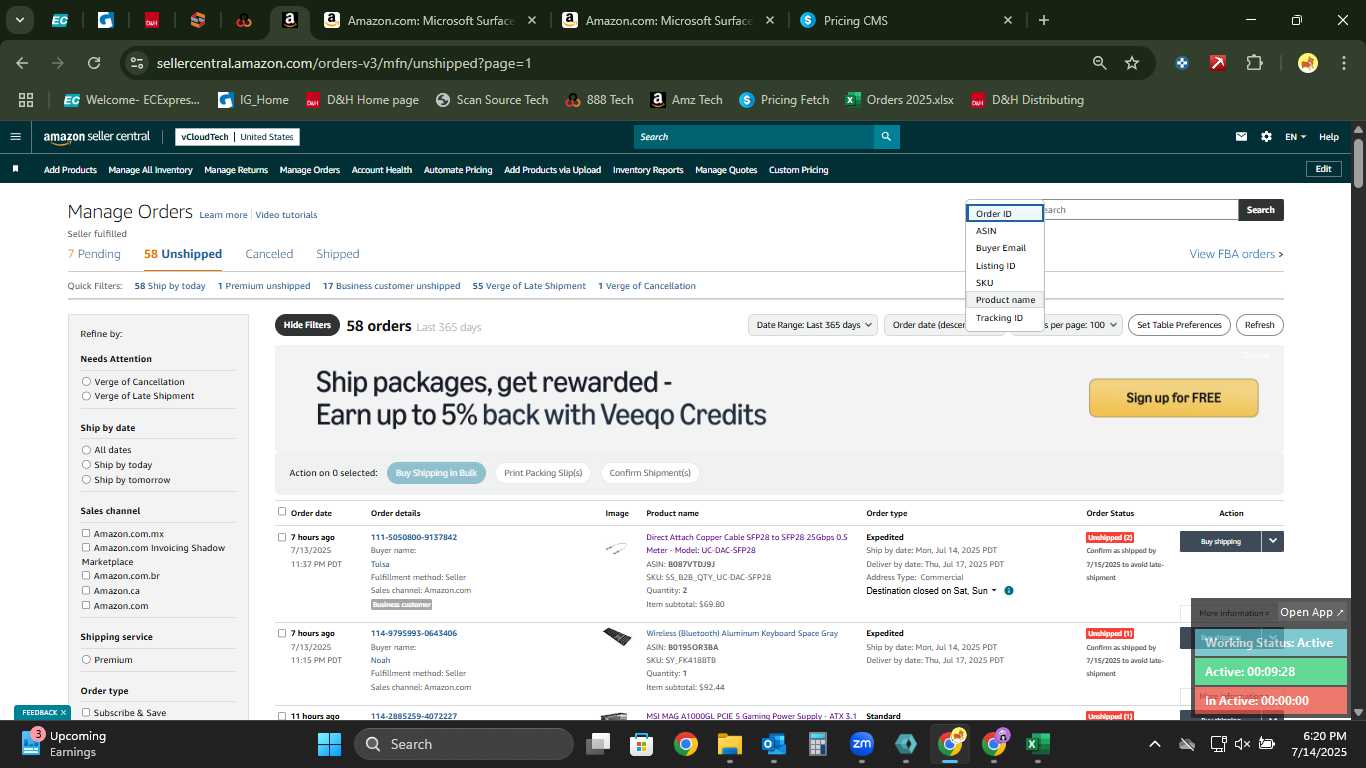
Task: Open order 111-5050800-9137842 link
Action: (x=414, y=538)
